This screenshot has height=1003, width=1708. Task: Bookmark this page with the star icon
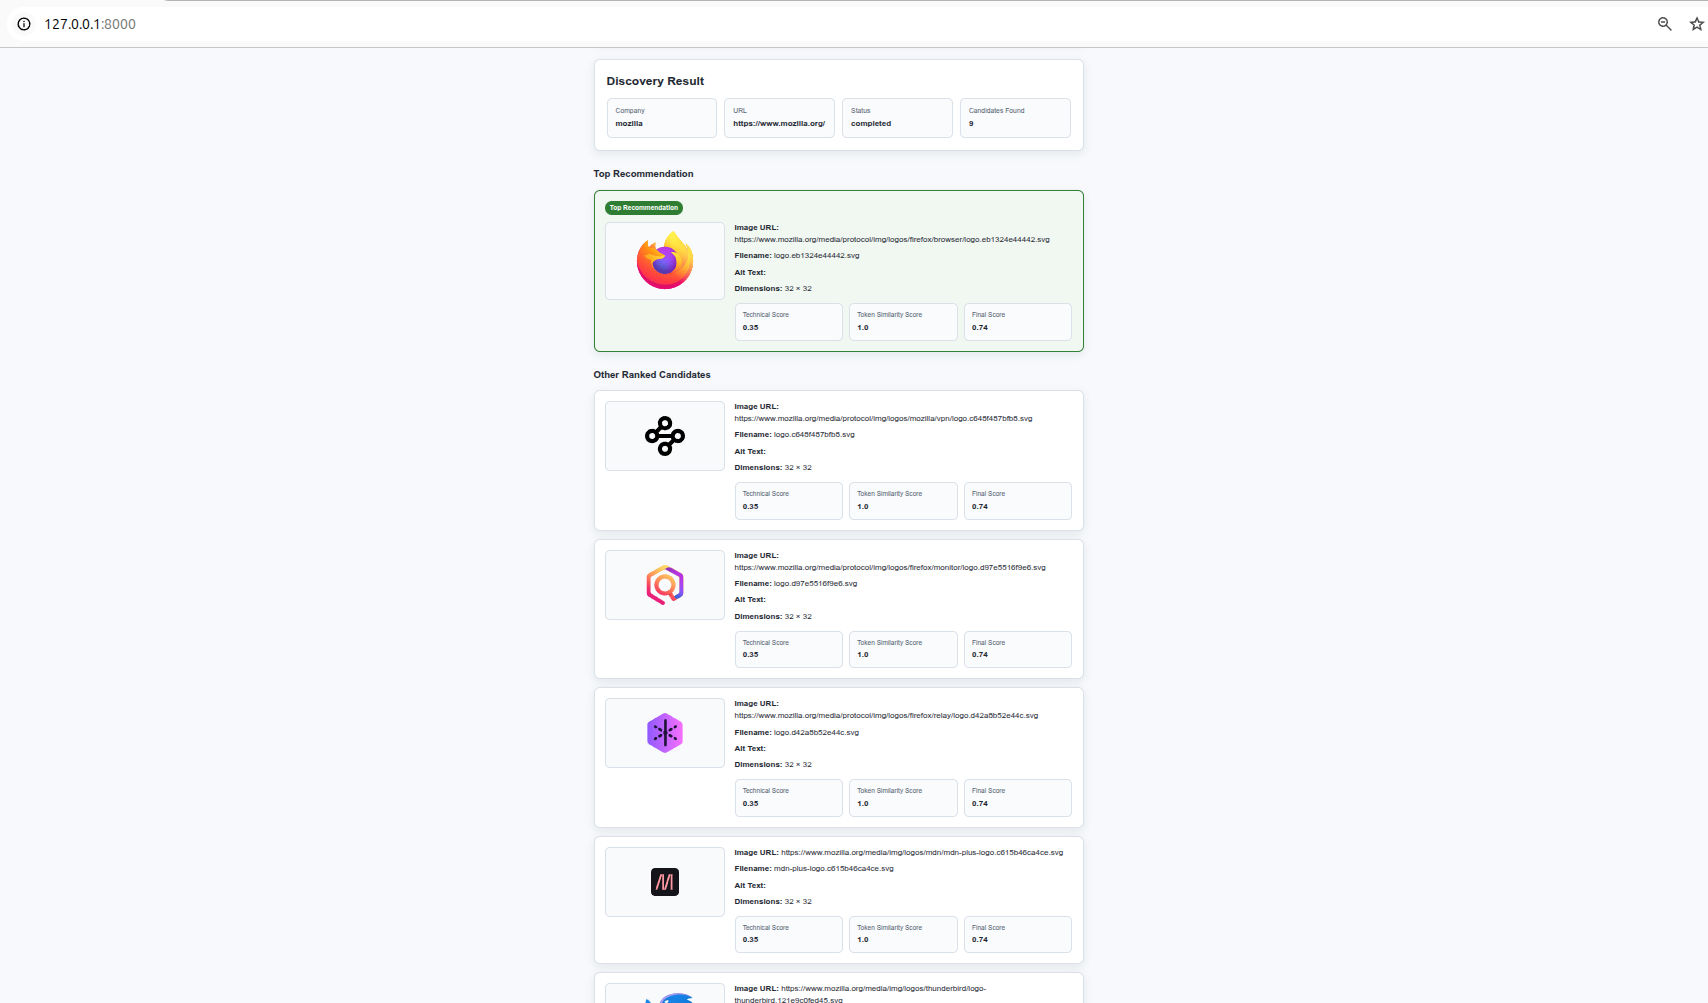coord(1697,24)
